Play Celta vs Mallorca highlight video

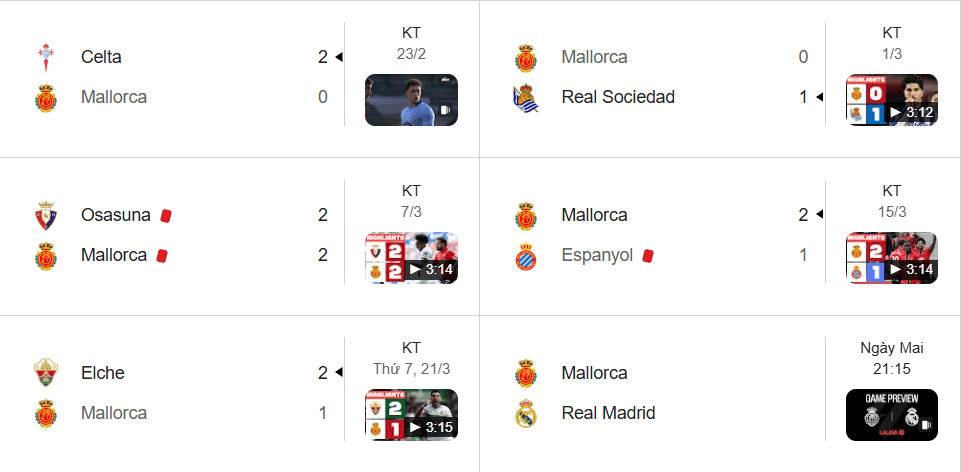[411, 100]
